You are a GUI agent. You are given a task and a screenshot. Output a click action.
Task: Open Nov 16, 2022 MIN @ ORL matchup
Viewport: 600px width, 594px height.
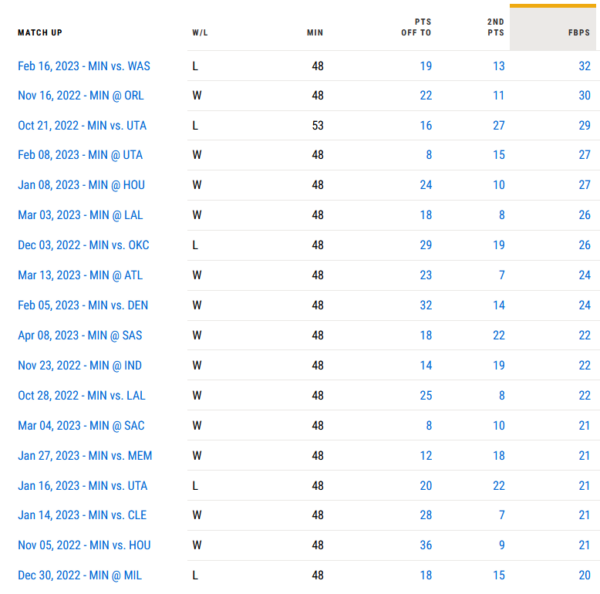(84, 96)
